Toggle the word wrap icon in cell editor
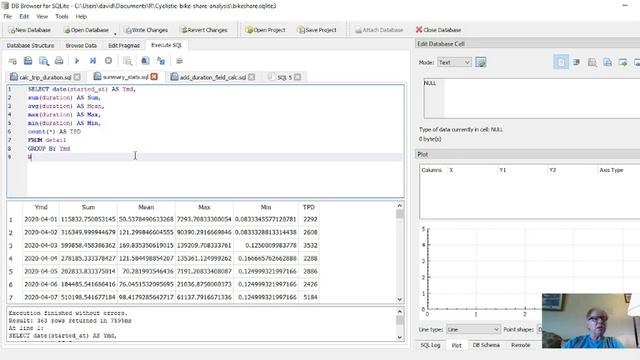640x360 pixels. coord(576,62)
